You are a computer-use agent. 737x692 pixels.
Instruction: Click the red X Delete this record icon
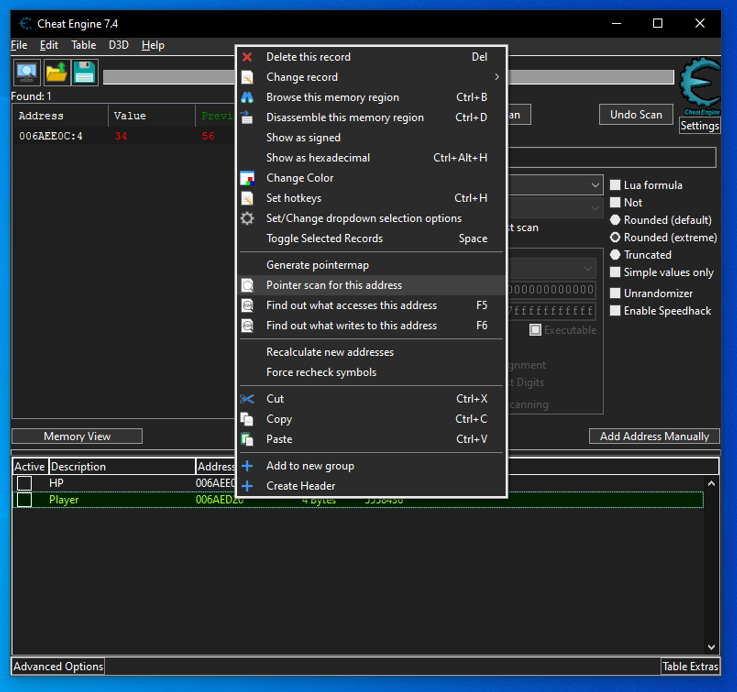coord(247,57)
